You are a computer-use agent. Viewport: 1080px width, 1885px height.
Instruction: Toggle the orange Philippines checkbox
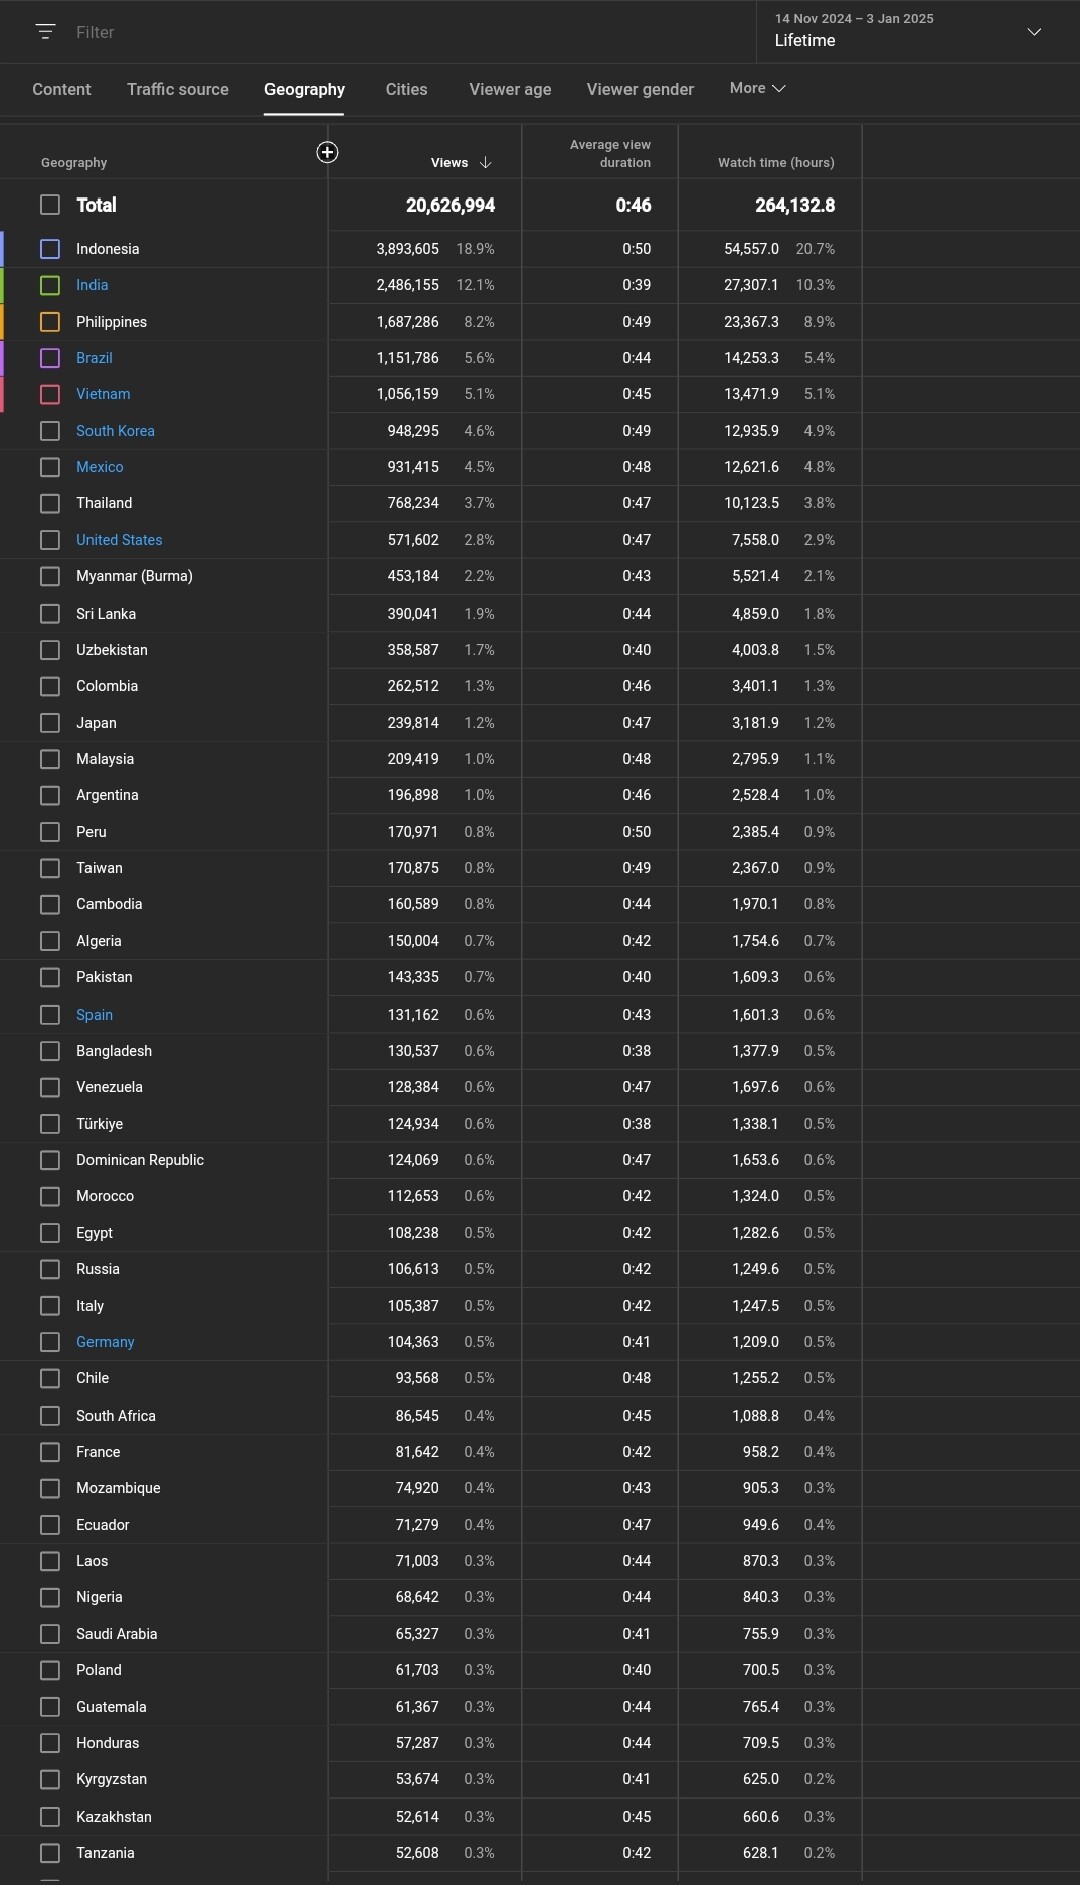point(50,322)
